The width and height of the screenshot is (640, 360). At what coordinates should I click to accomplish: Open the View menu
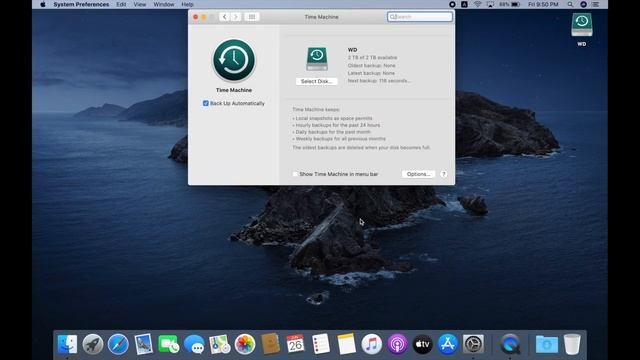click(x=140, y=4)
